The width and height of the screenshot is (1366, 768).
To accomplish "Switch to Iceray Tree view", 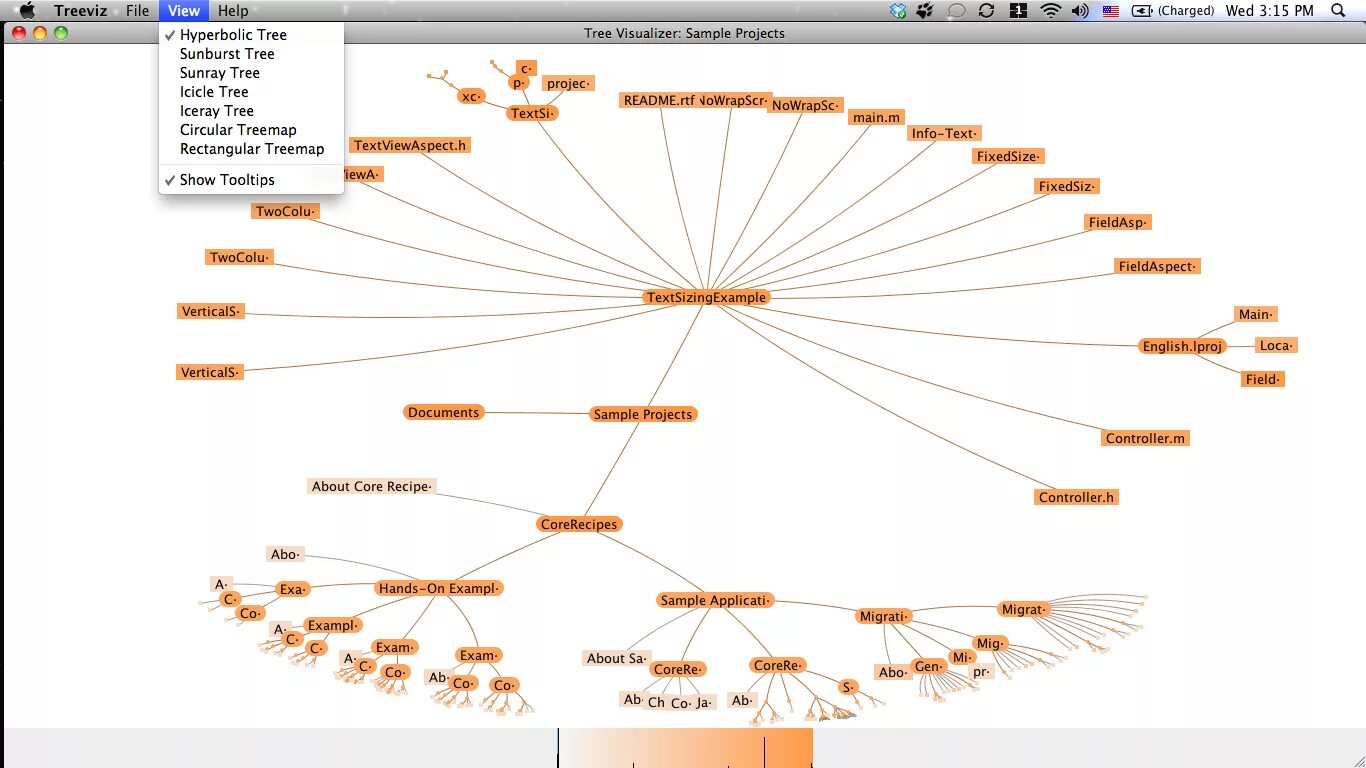I will [x=251, y=111].
